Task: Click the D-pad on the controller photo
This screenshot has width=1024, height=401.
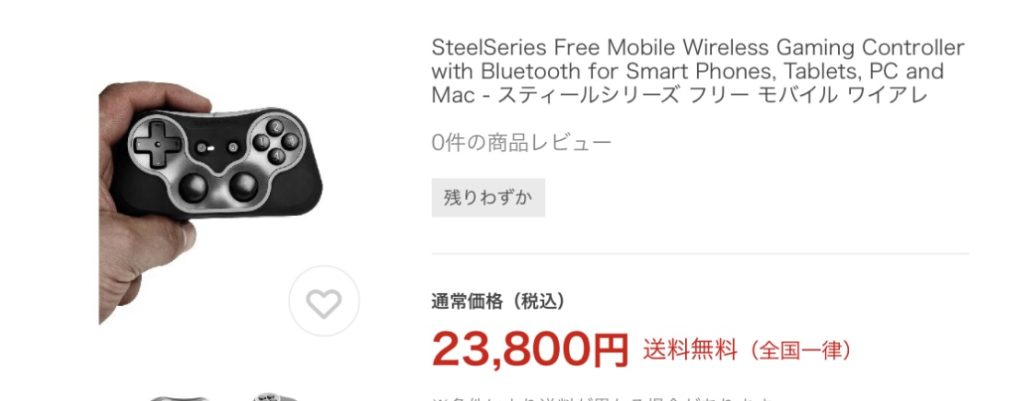Action: point(157,143)
